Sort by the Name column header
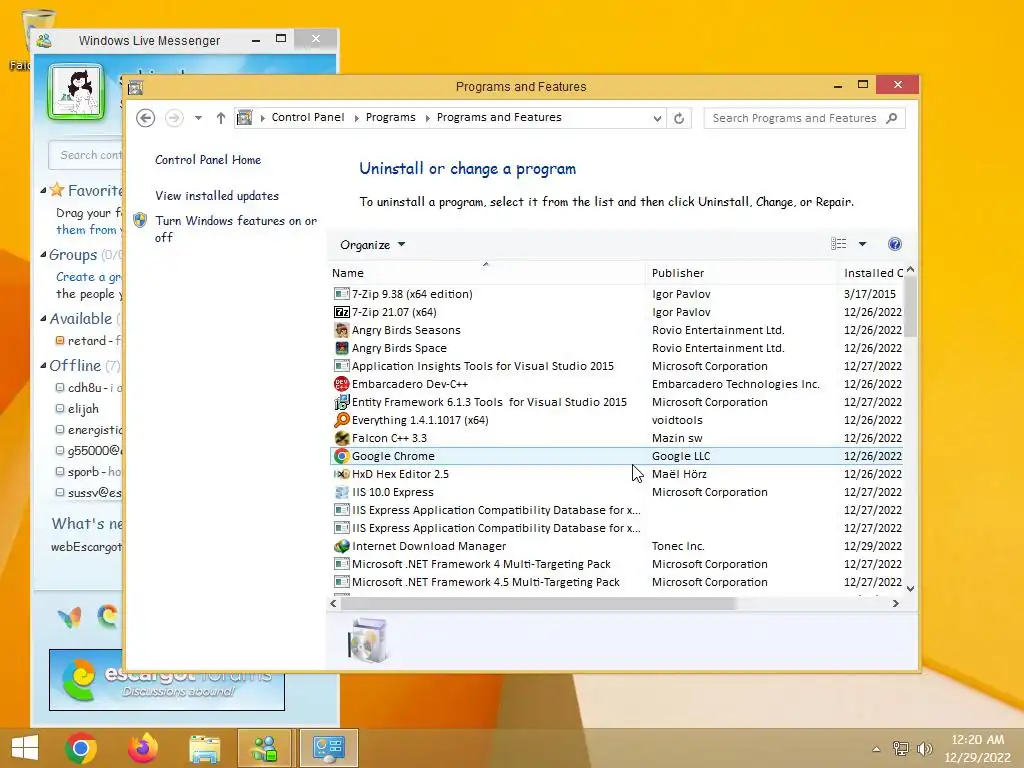 click(x=487, y=273)
